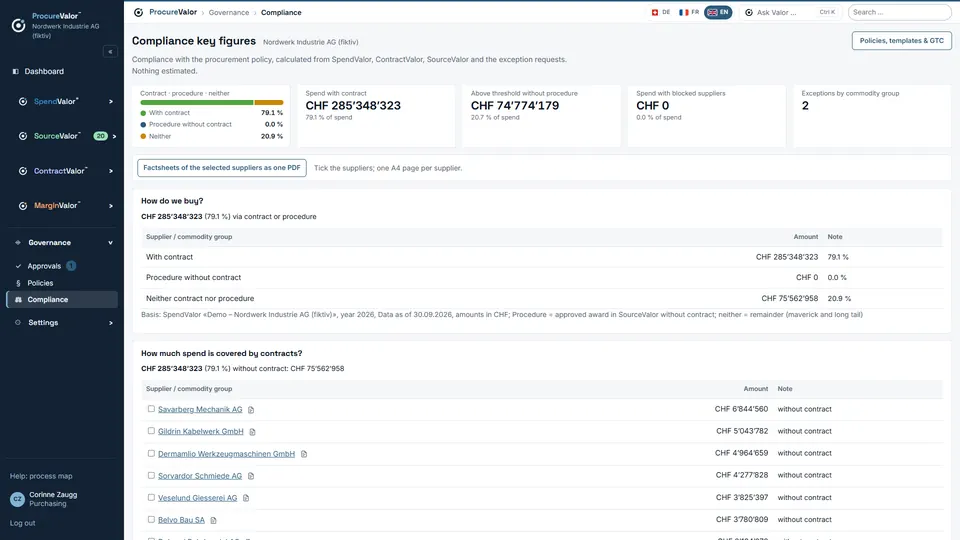Focus the Search input field

899,12
